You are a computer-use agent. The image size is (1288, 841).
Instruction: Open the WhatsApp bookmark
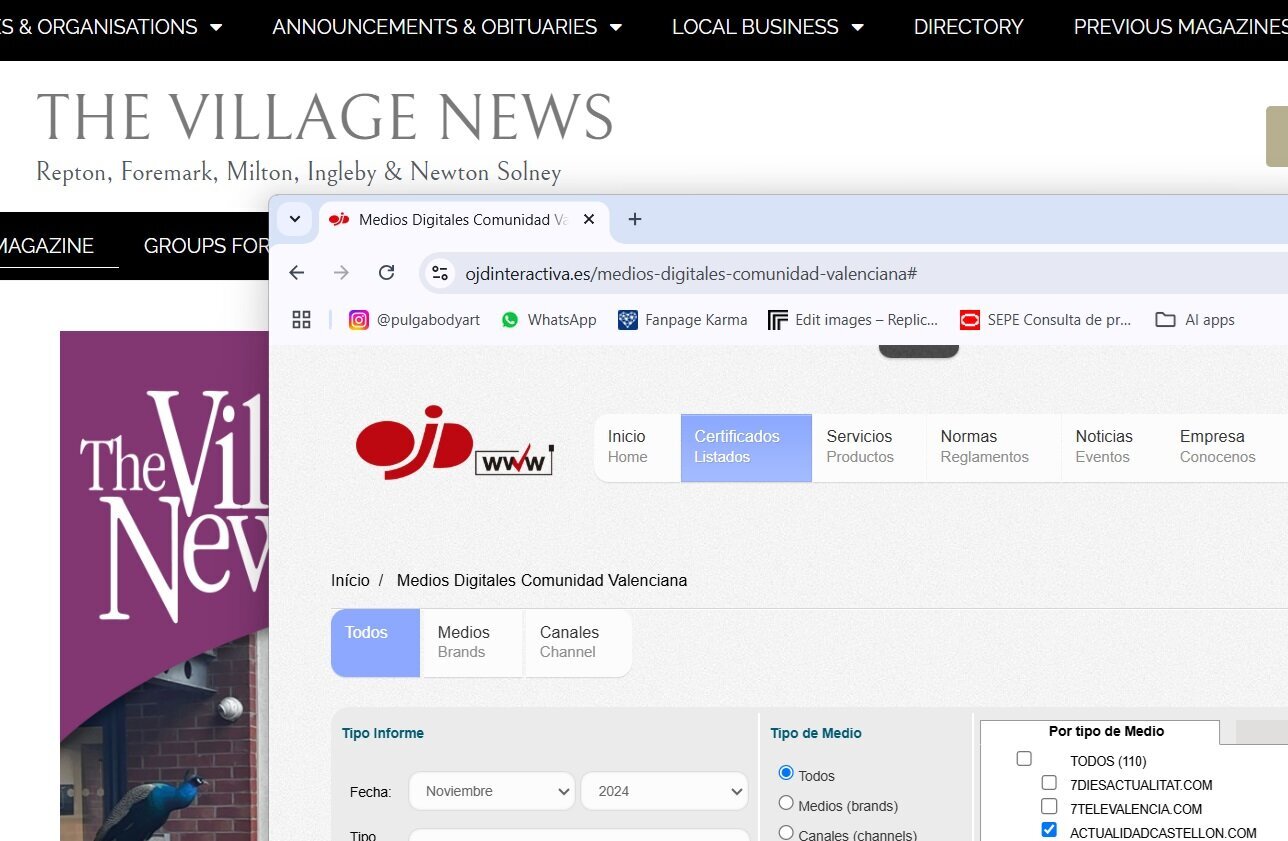tap(549, 320)
